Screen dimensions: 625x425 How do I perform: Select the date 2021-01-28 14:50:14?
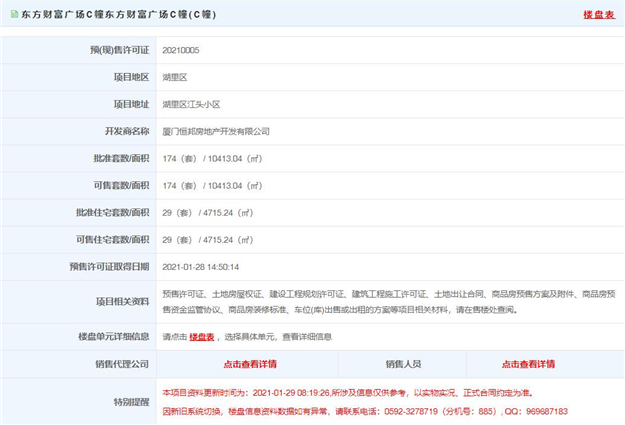click(200, 267)
